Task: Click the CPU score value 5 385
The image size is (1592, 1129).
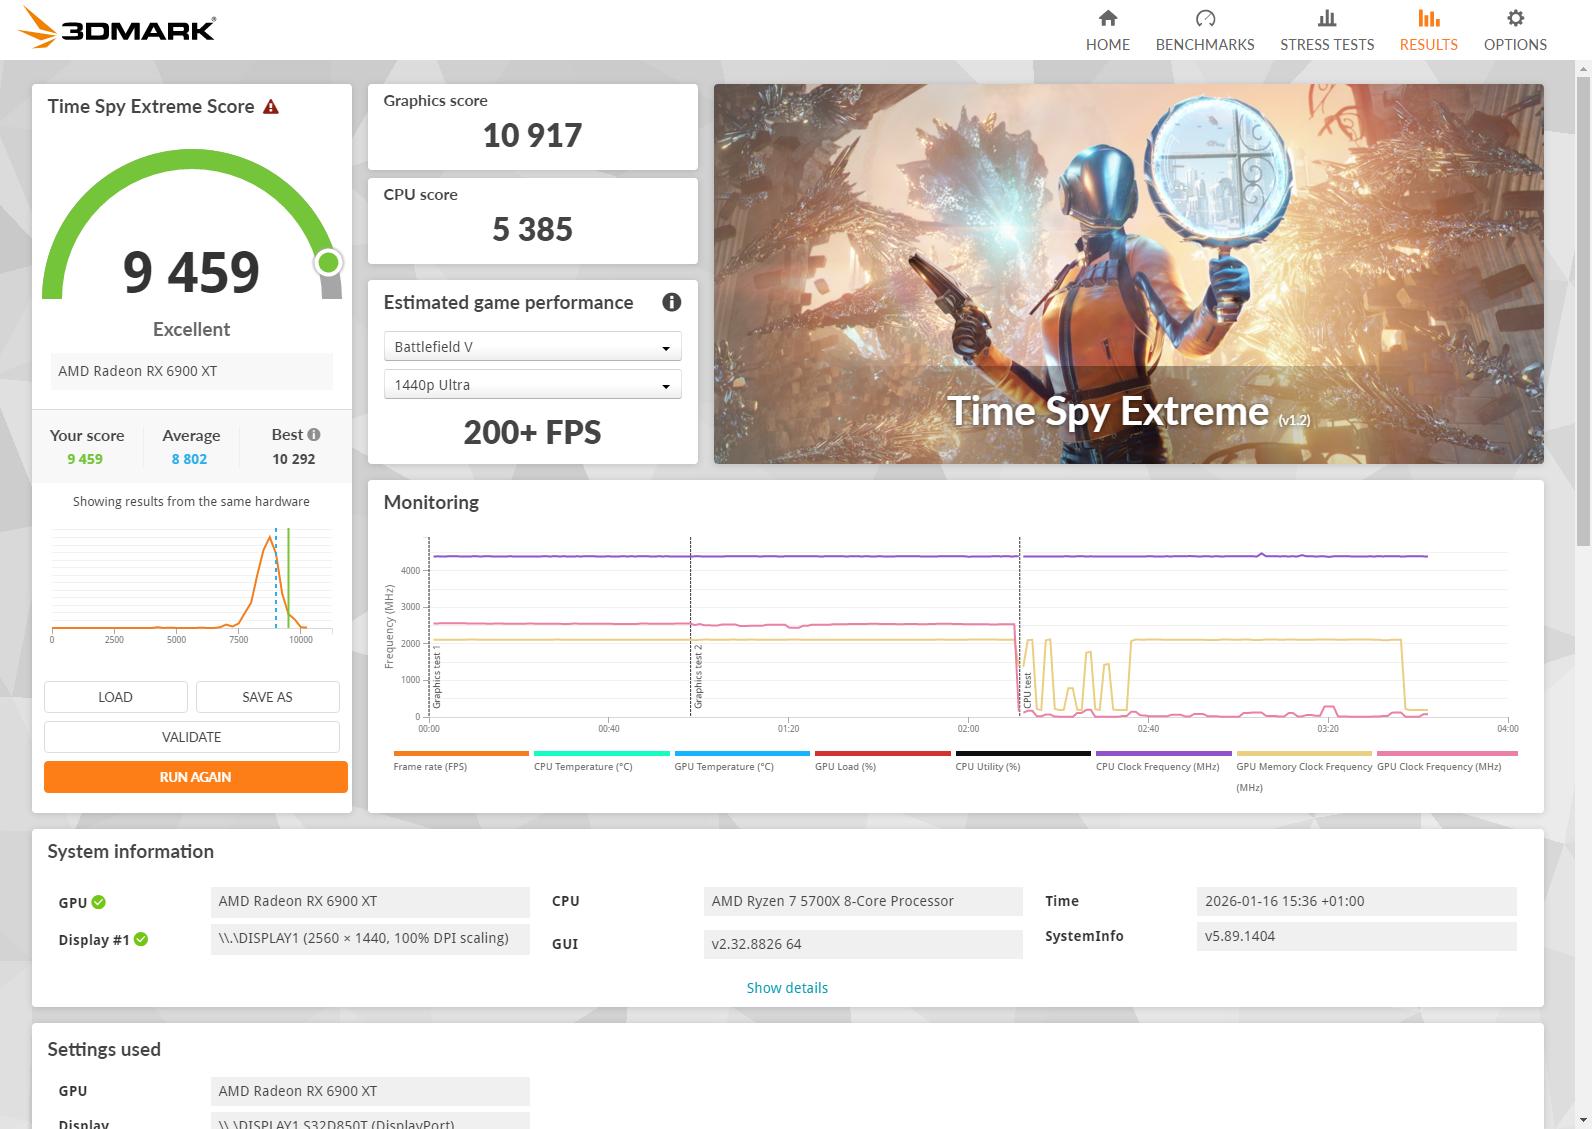Action: pos(532,229)
